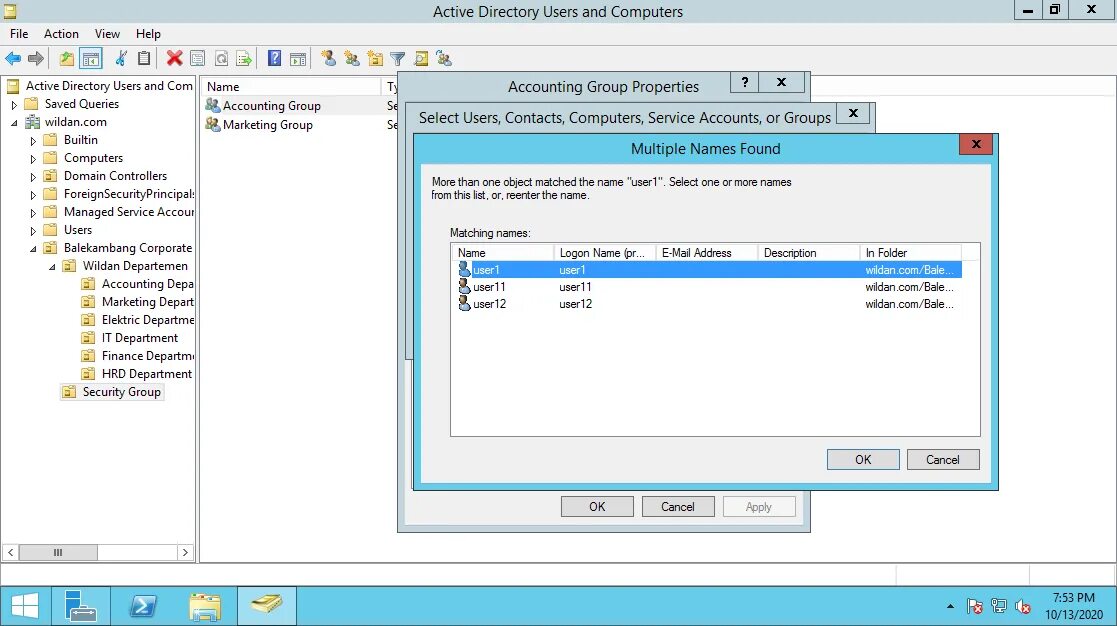Click the Active Directory taskbar icon
Viewport: 1117px width, 626px height.
click(266, 606)
